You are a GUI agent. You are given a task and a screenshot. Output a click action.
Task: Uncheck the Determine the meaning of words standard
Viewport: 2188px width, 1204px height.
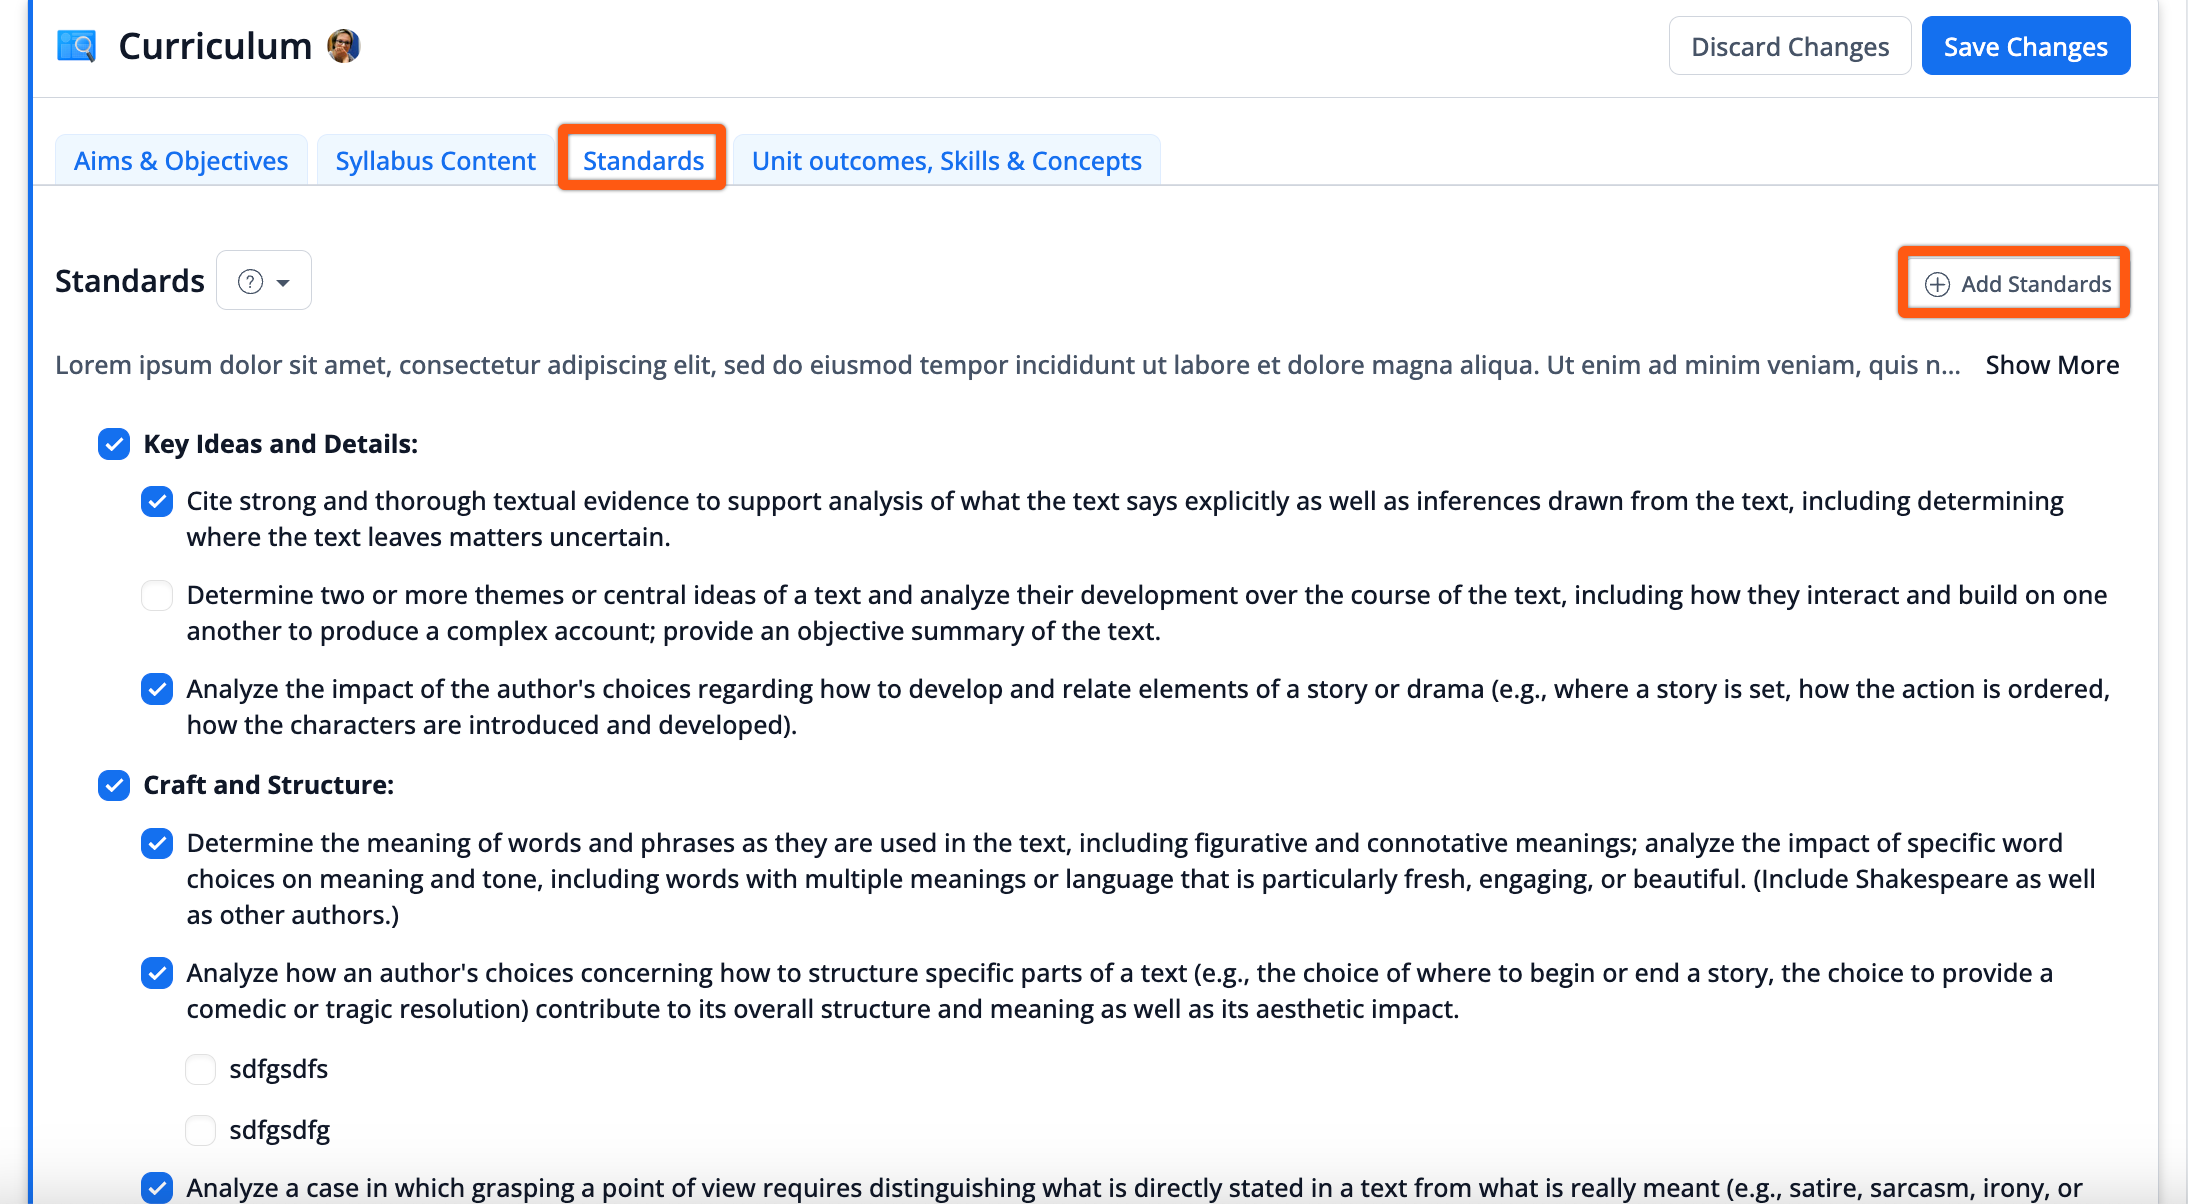(157, 843)
